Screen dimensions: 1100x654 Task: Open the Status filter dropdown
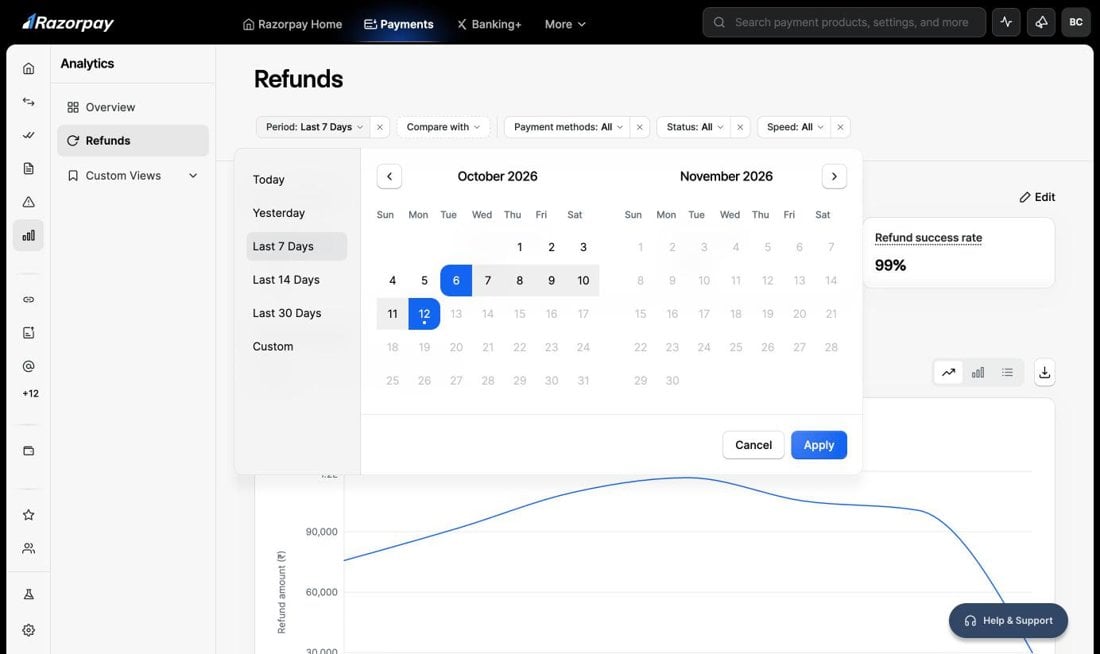tap(695, 127)
